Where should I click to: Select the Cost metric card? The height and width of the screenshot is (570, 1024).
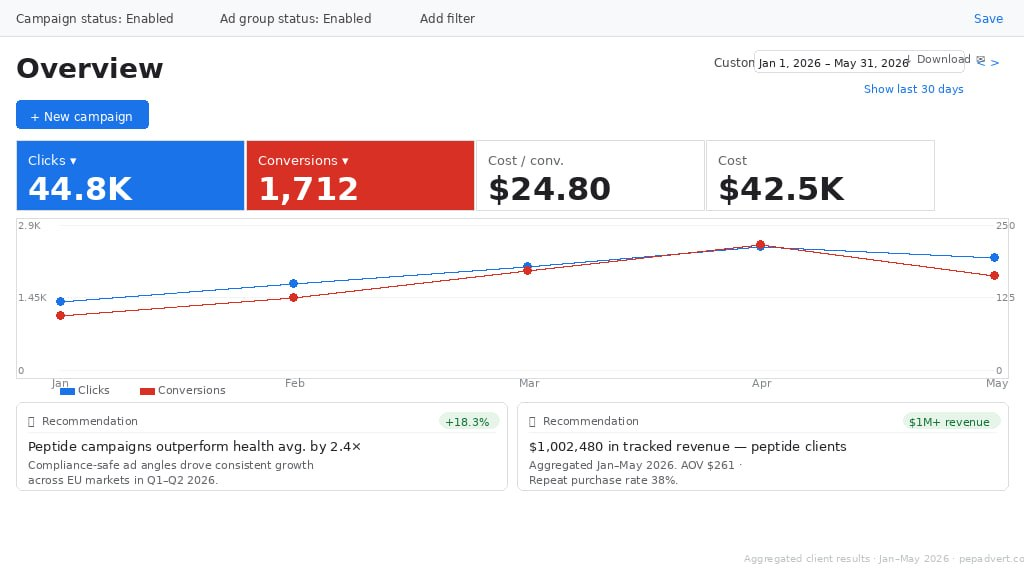click(x=820, y=176)
